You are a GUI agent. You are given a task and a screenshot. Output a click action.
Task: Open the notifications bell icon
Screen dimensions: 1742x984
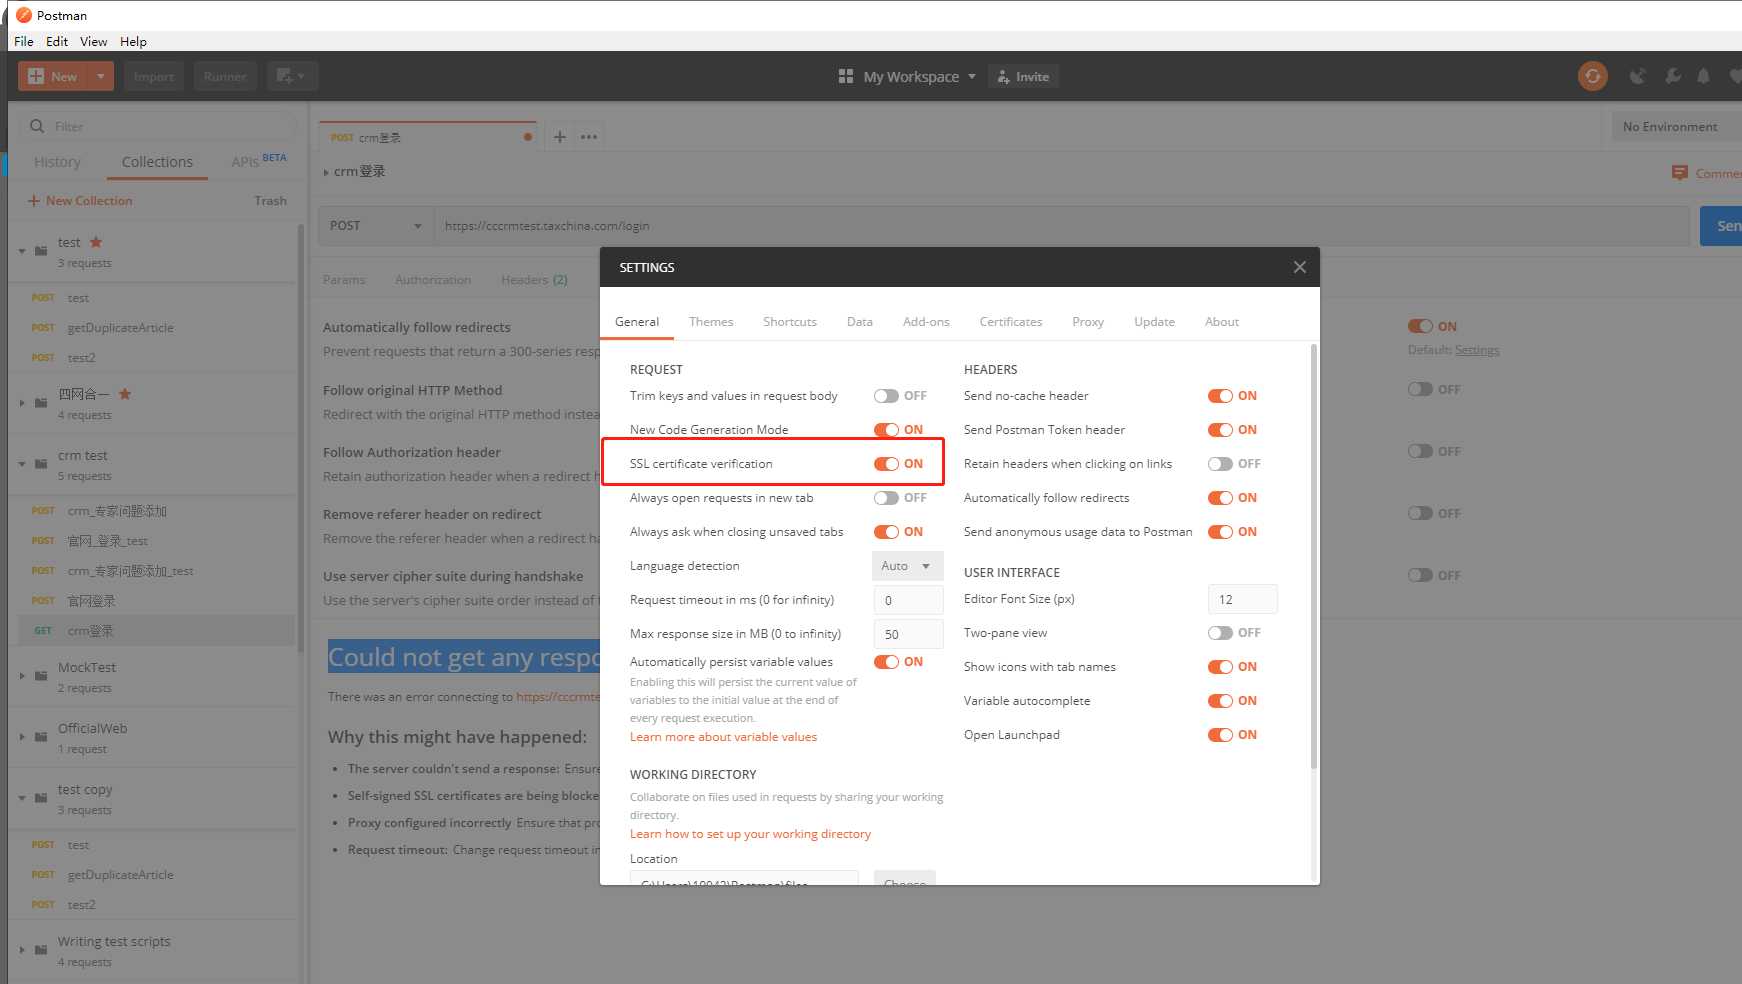click(x=1704, y=76)
